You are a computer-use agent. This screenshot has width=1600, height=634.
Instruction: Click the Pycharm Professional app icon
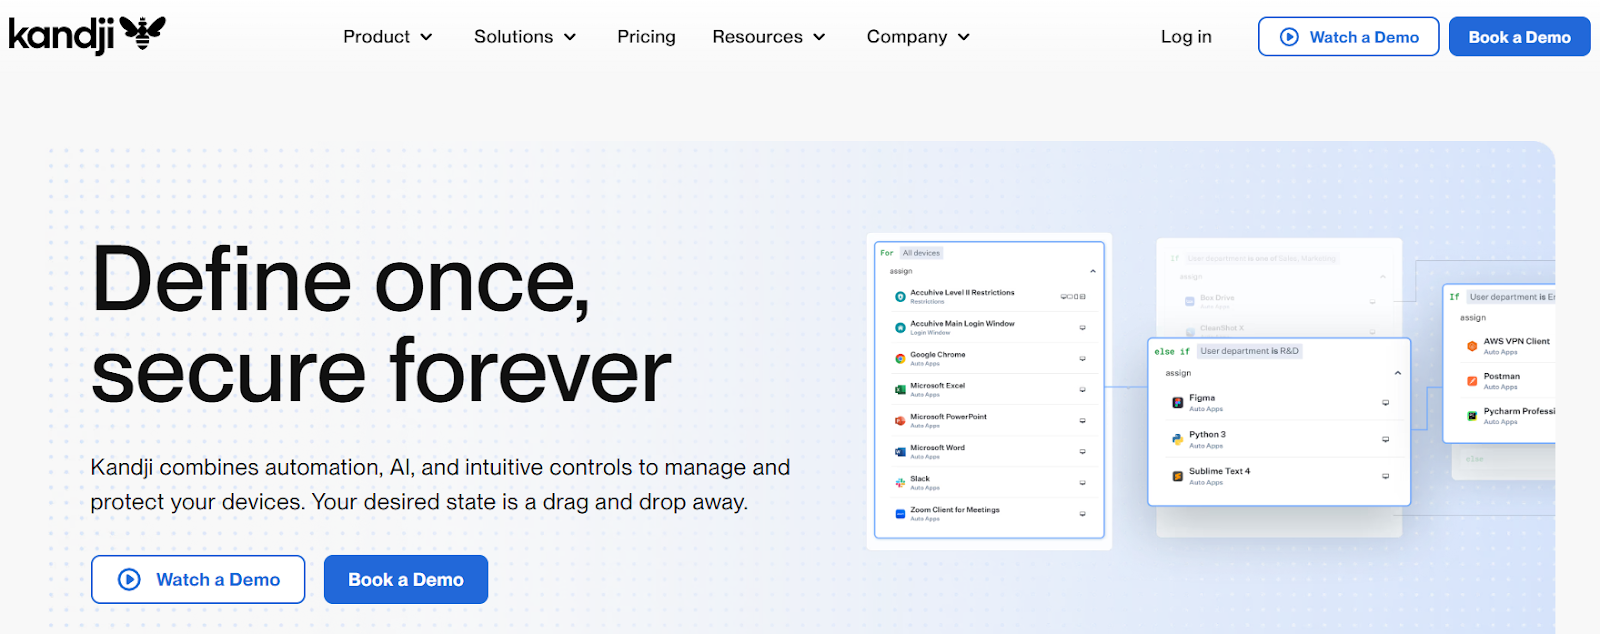pyautogui.click(x=1472, y=416)
